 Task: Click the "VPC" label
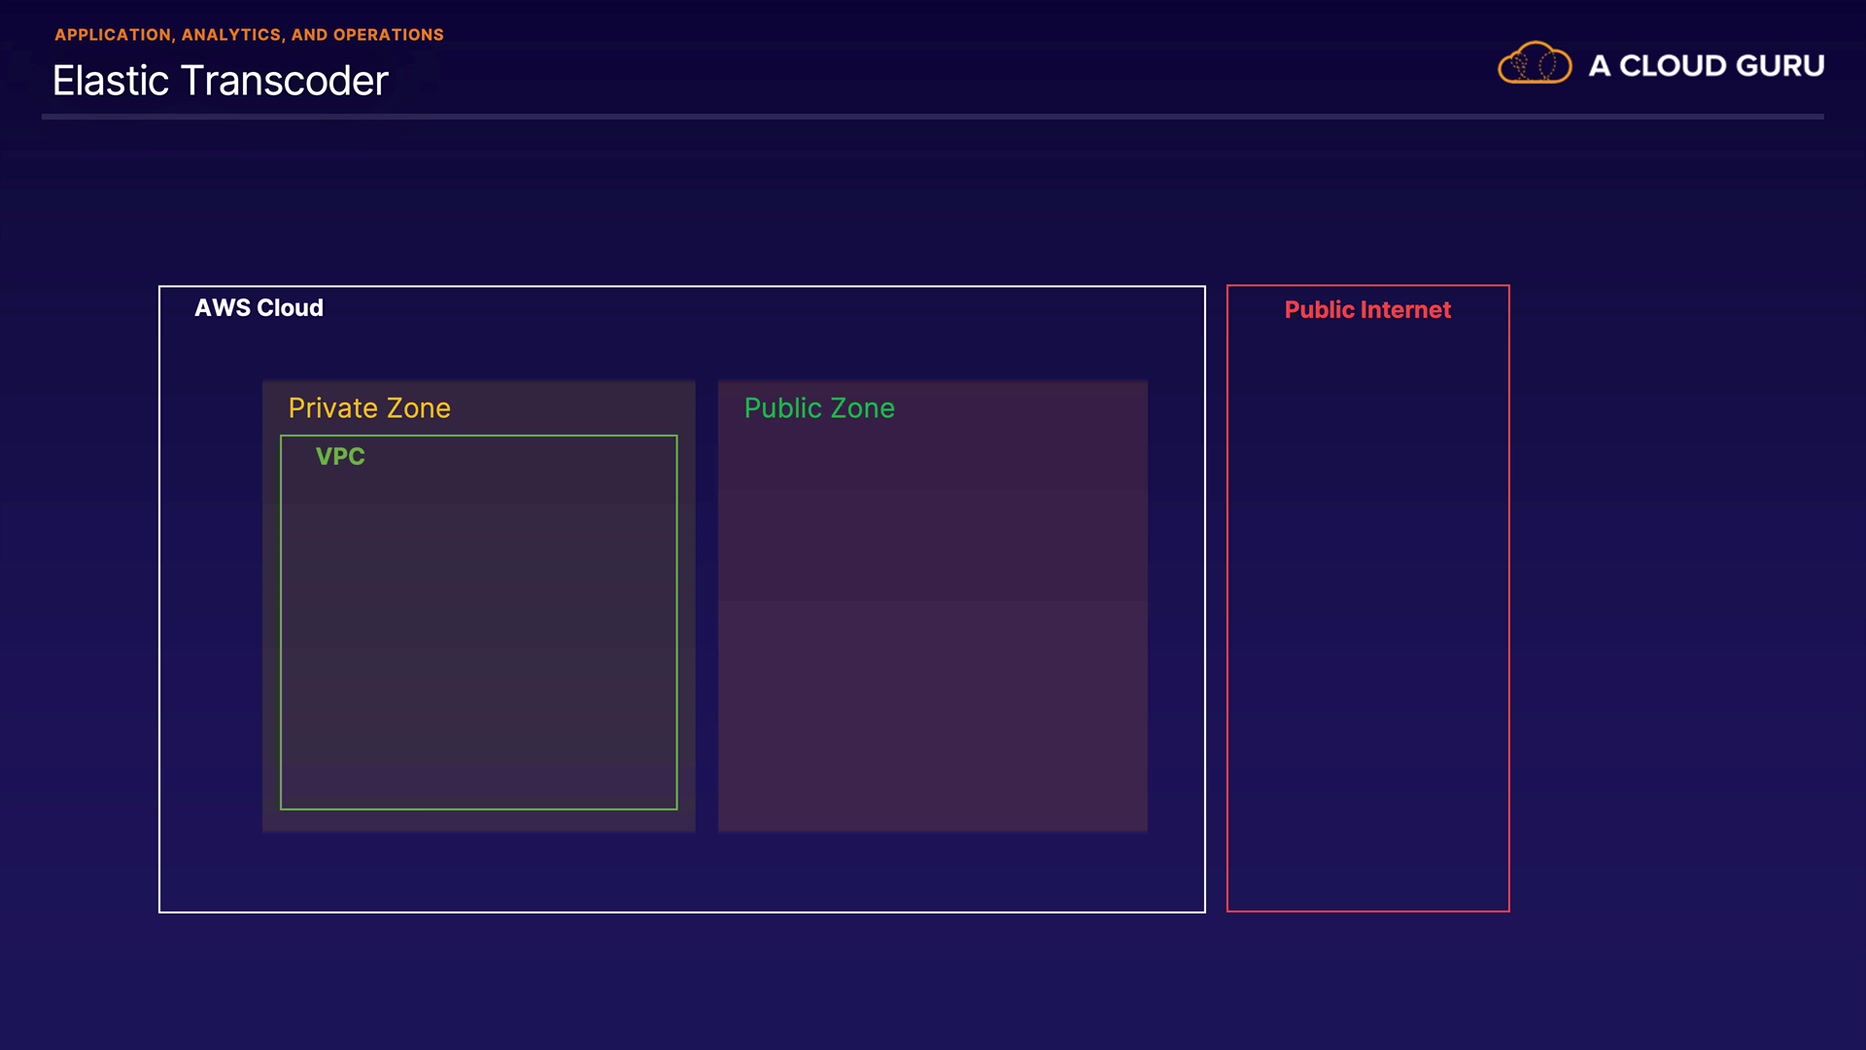[340, 457]
